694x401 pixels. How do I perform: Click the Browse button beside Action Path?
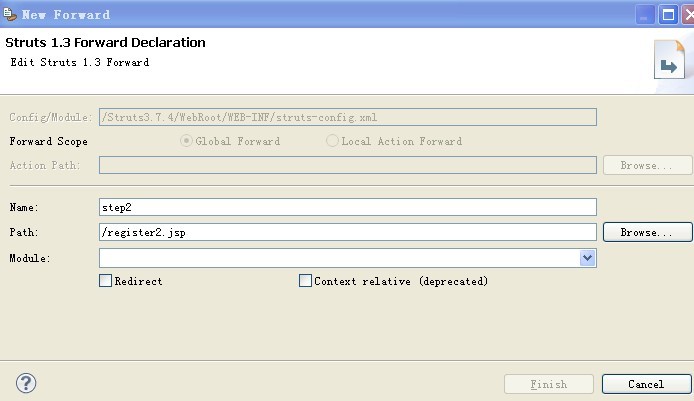click(647, 165)
